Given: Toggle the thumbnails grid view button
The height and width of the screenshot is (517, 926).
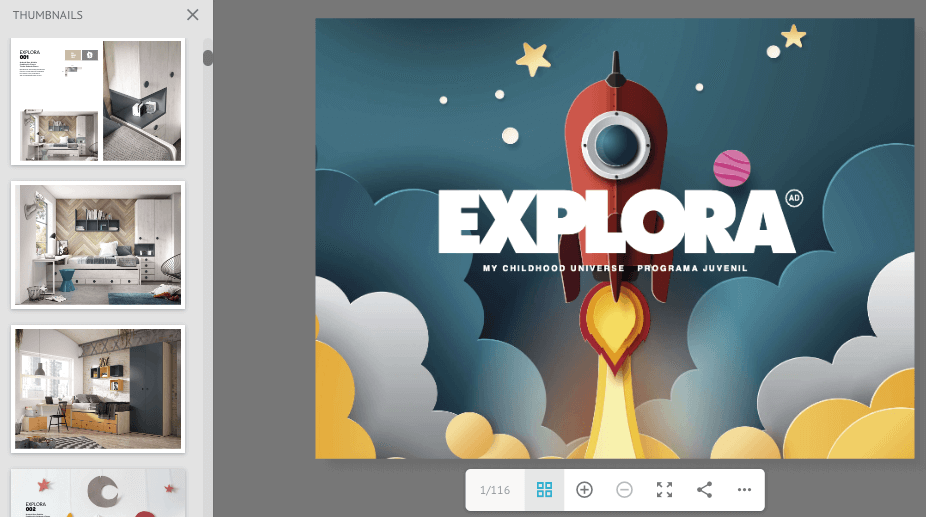Looking at the screenshot, I should tap(544, 490).
